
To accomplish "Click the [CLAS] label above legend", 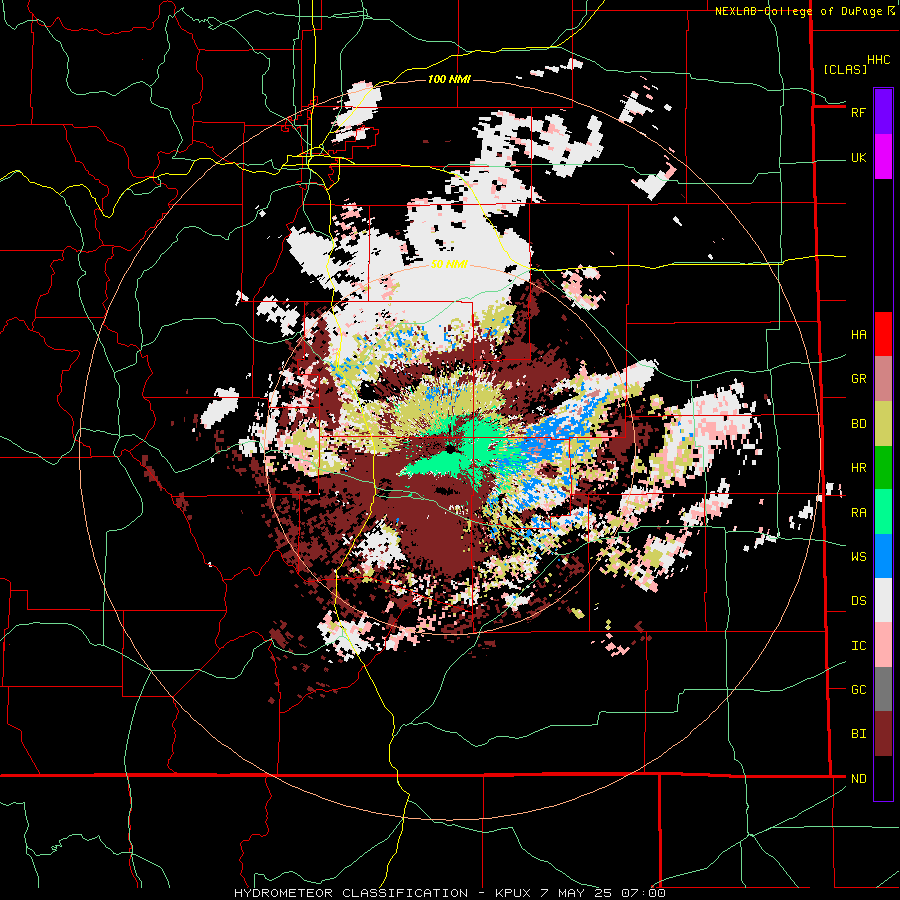I will (845, 69).
